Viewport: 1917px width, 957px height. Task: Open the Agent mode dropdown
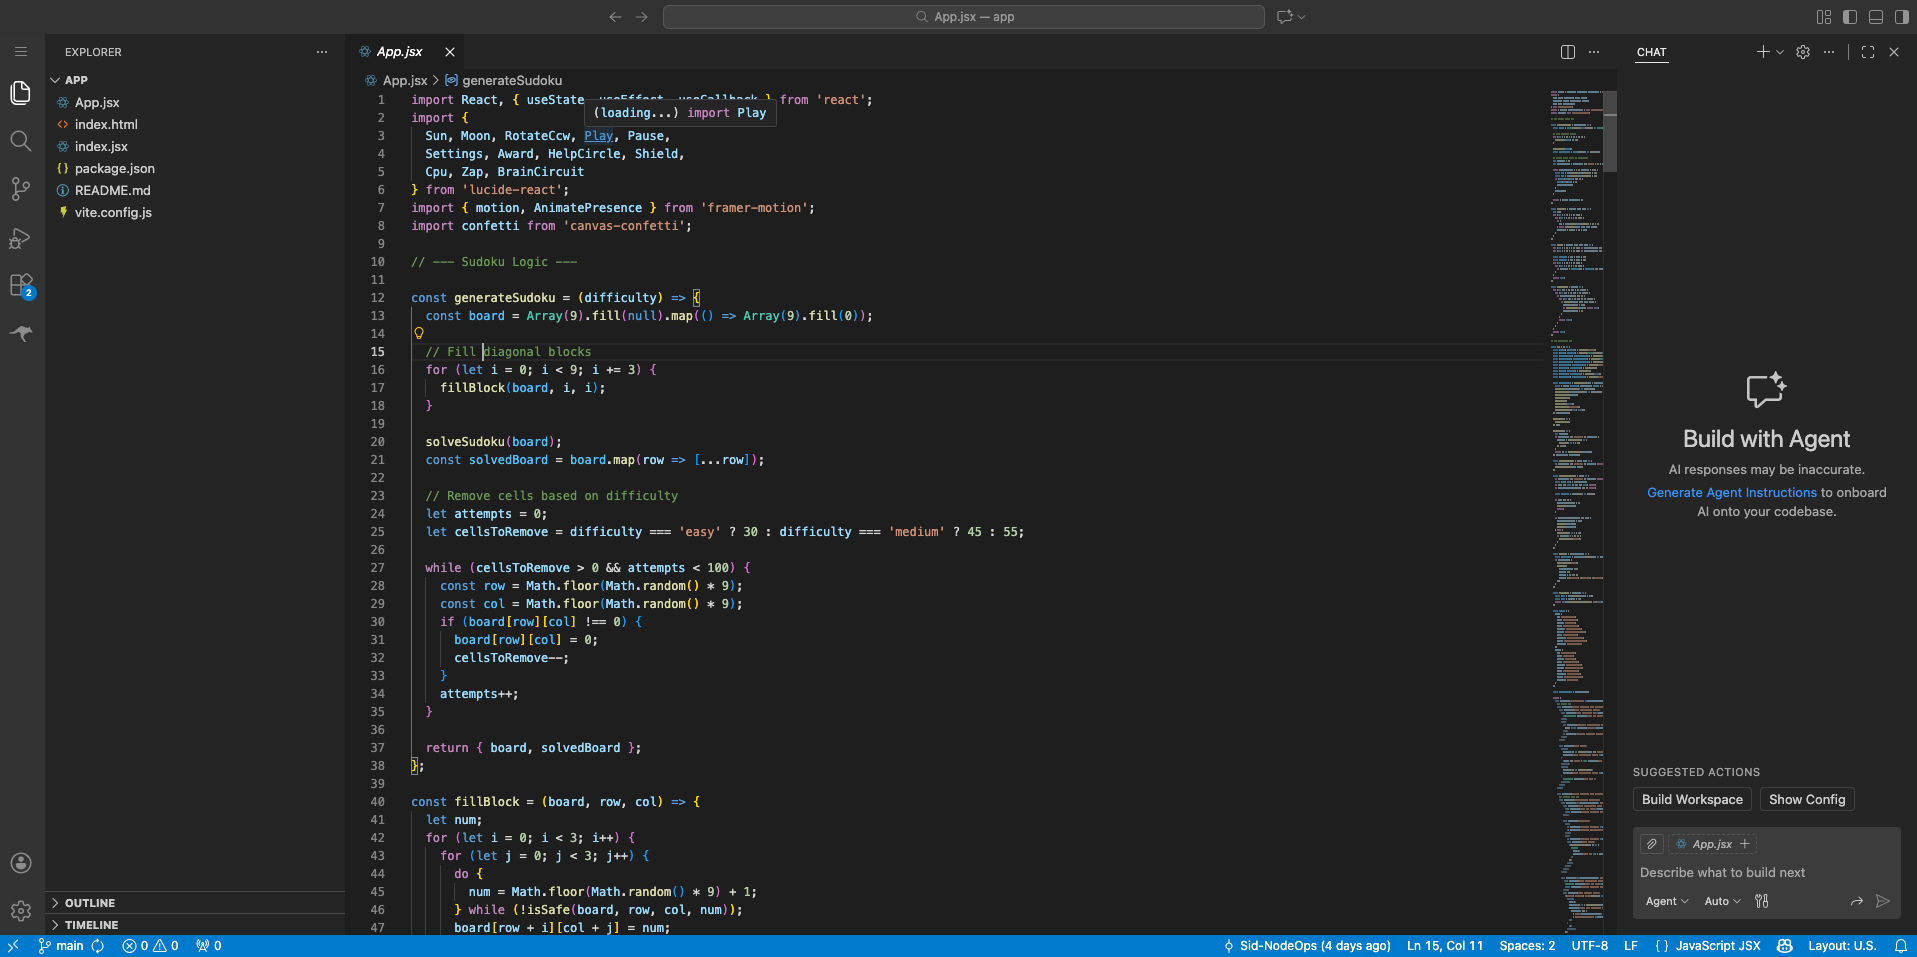[1666, 901]
